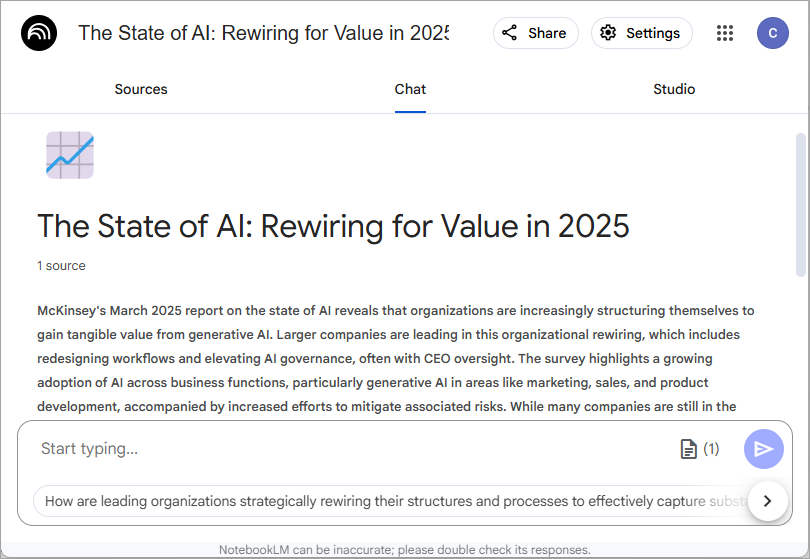Open the Google apps grid
The image size is (810, 559).
tap(725, 33)
